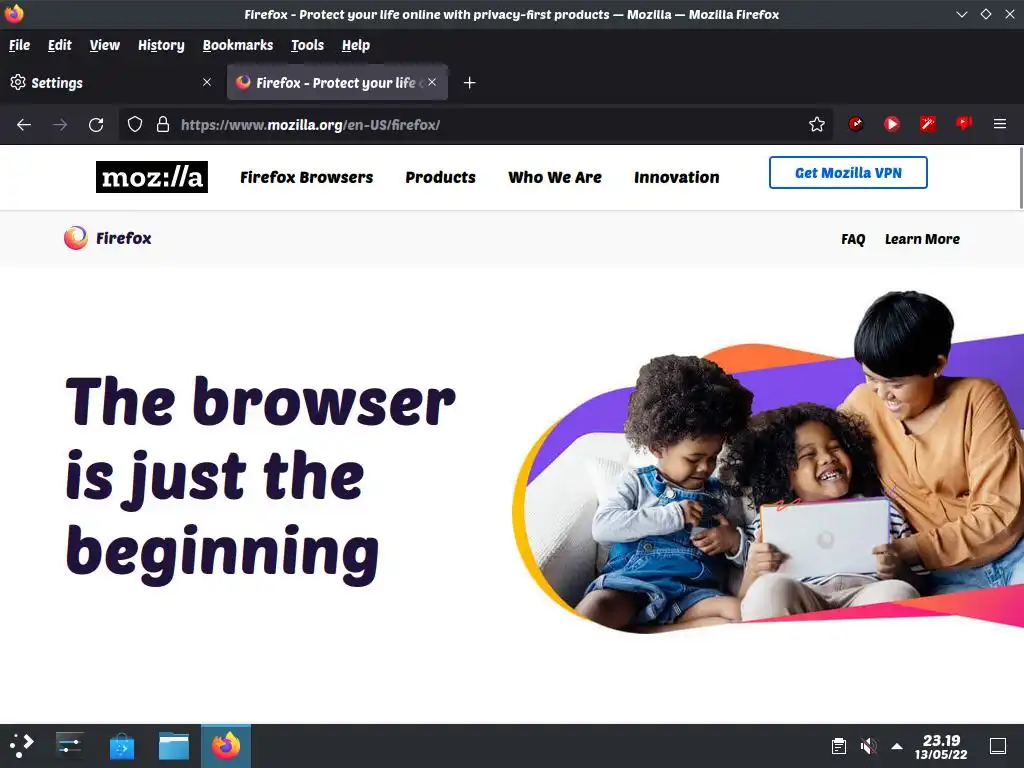Viewport: 1024px width, 768px height.
Task: Open System Settings from the taskbar
Action: pyautogui.click(x=69, y=745)
